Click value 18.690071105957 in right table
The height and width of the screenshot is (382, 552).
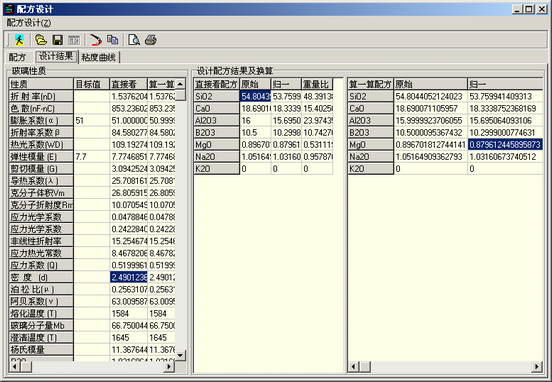[x=430, y=108]
